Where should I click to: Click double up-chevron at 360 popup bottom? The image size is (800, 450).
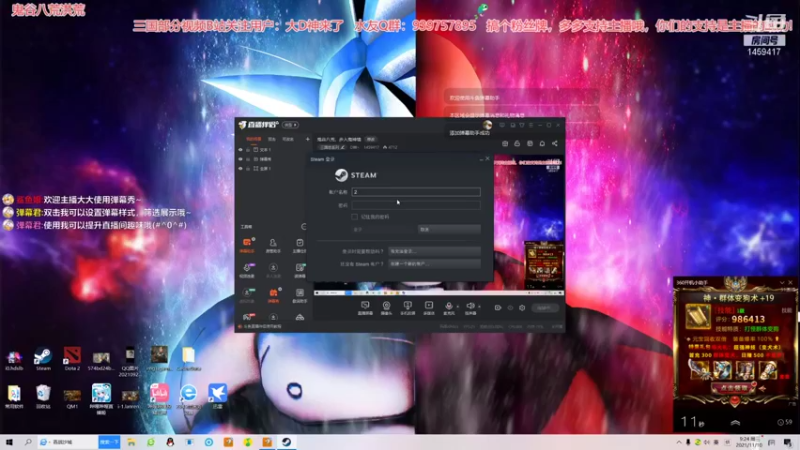[x=735, y=422]
